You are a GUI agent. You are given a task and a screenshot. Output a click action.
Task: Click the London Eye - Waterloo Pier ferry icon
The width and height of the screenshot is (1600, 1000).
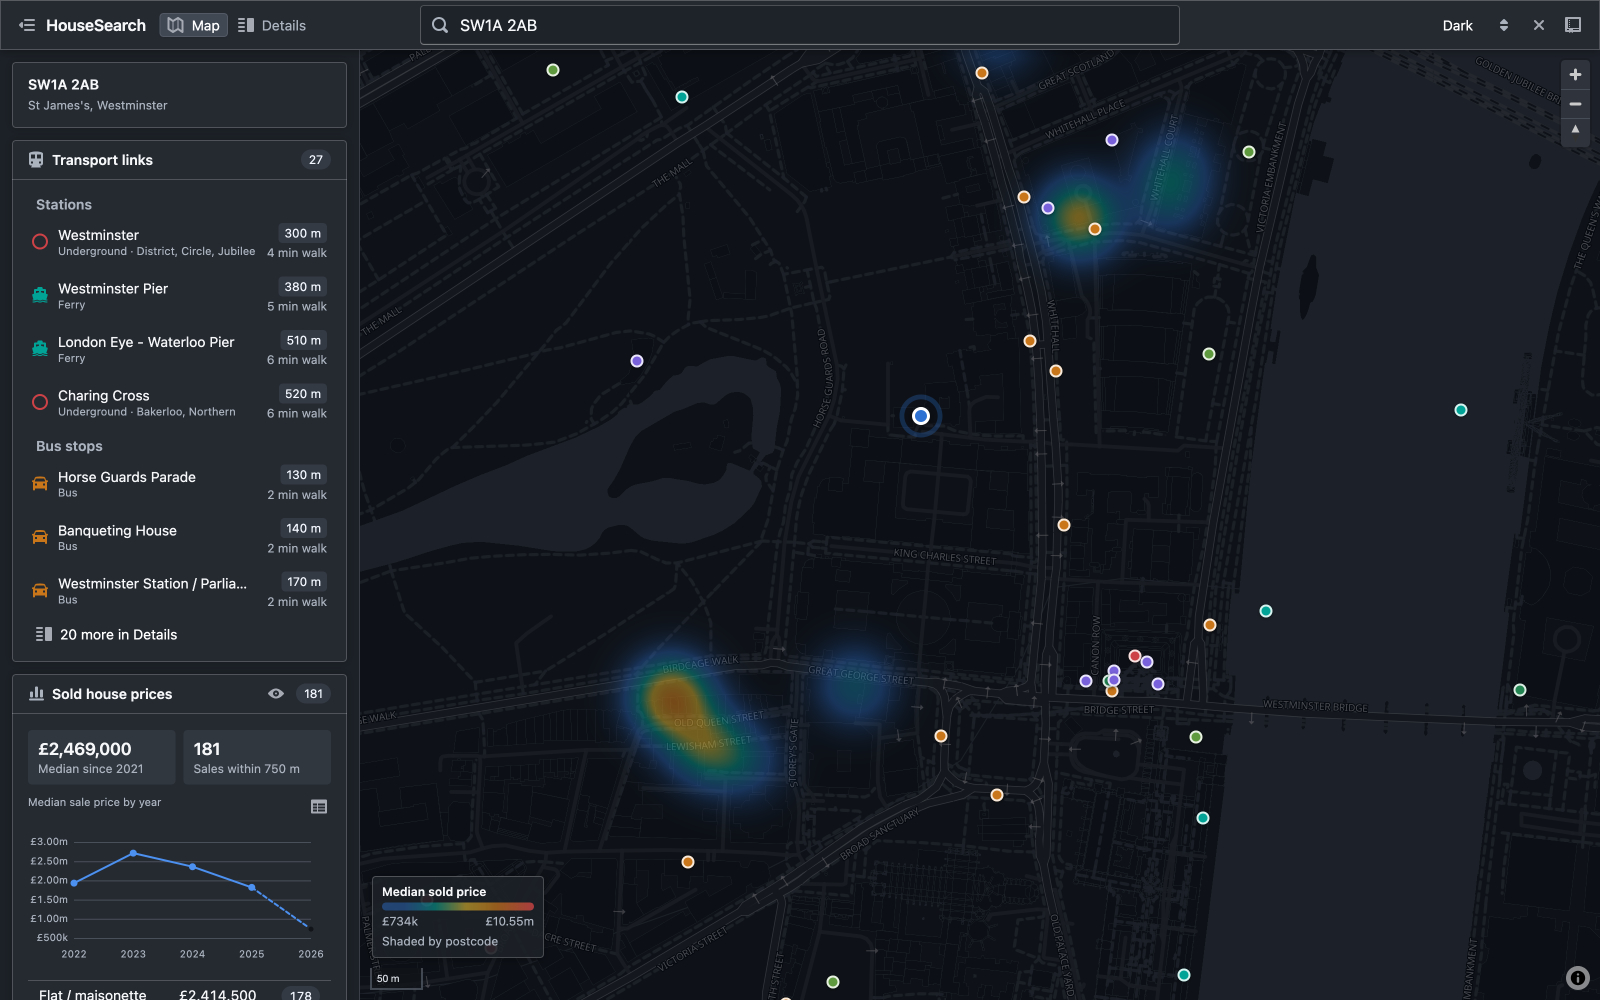pyautogui.click(x=40, y=349)
